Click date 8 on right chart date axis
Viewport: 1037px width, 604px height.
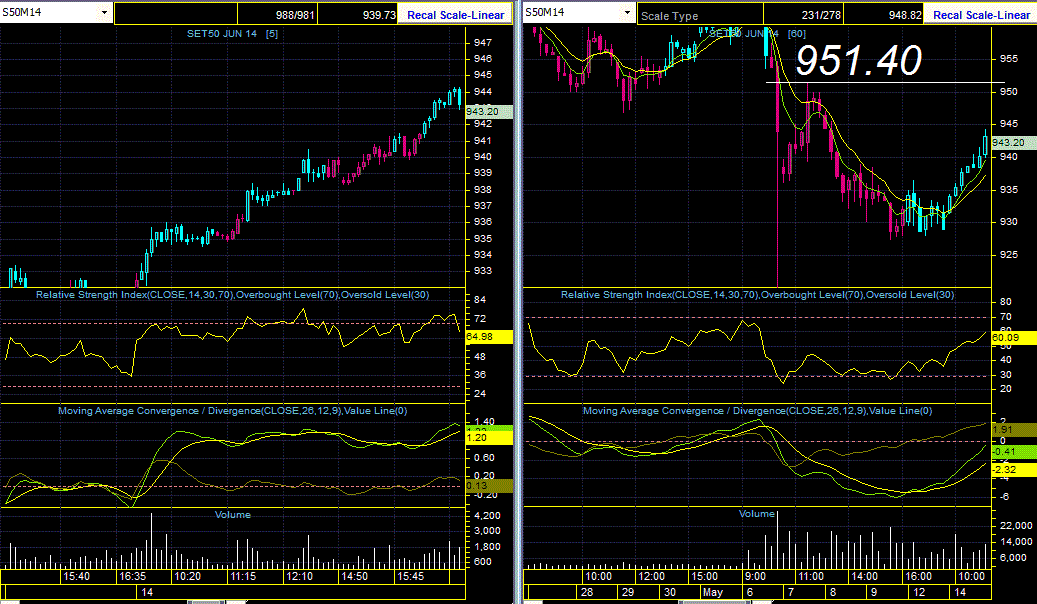click(x=833, y=592)
